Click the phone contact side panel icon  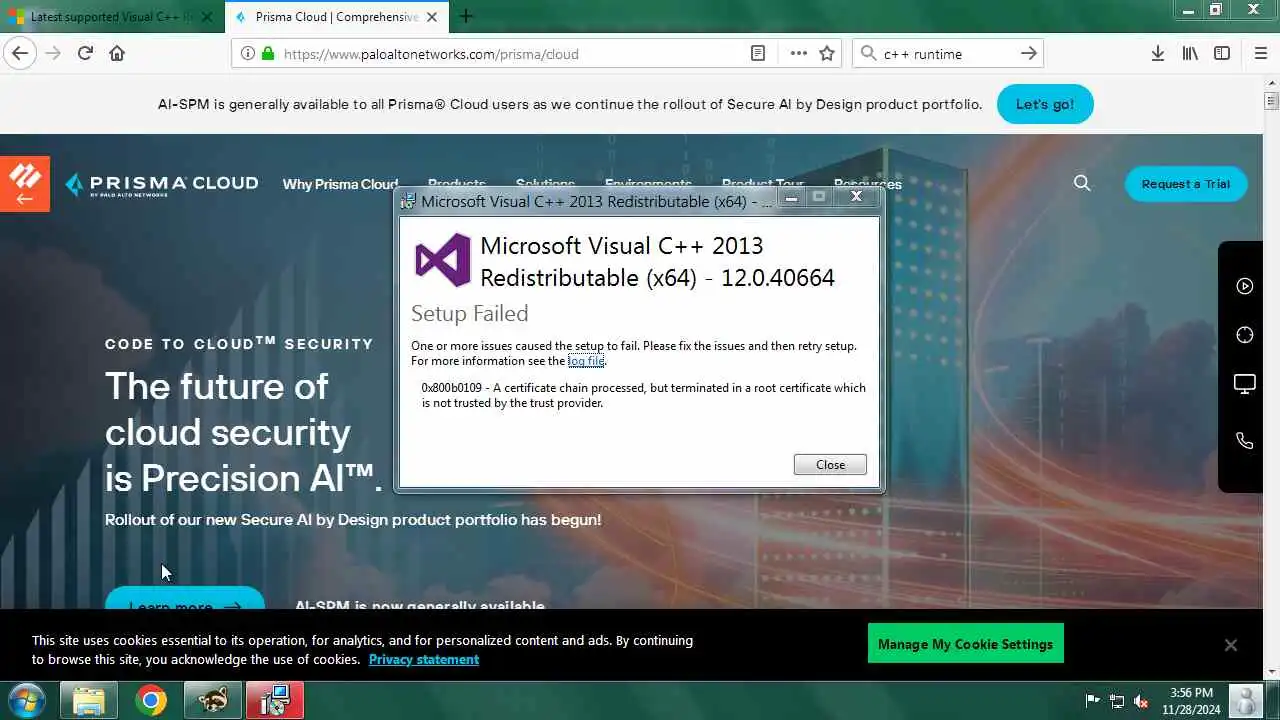click(1245, 441)
